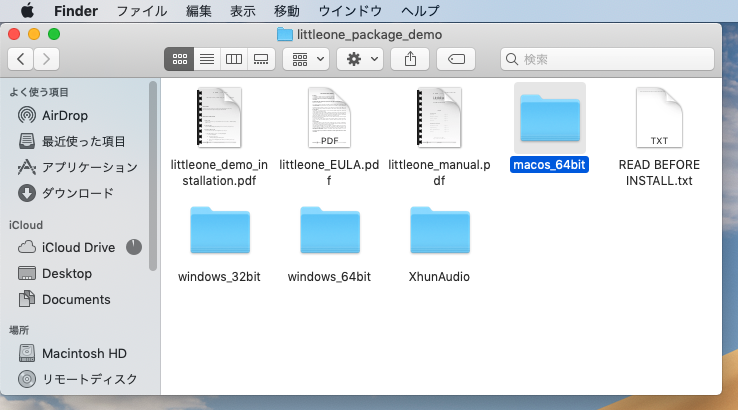This screenshot has height=410, width=738.
Task: Click the edit tags button
Action: (x=456, y=59)
